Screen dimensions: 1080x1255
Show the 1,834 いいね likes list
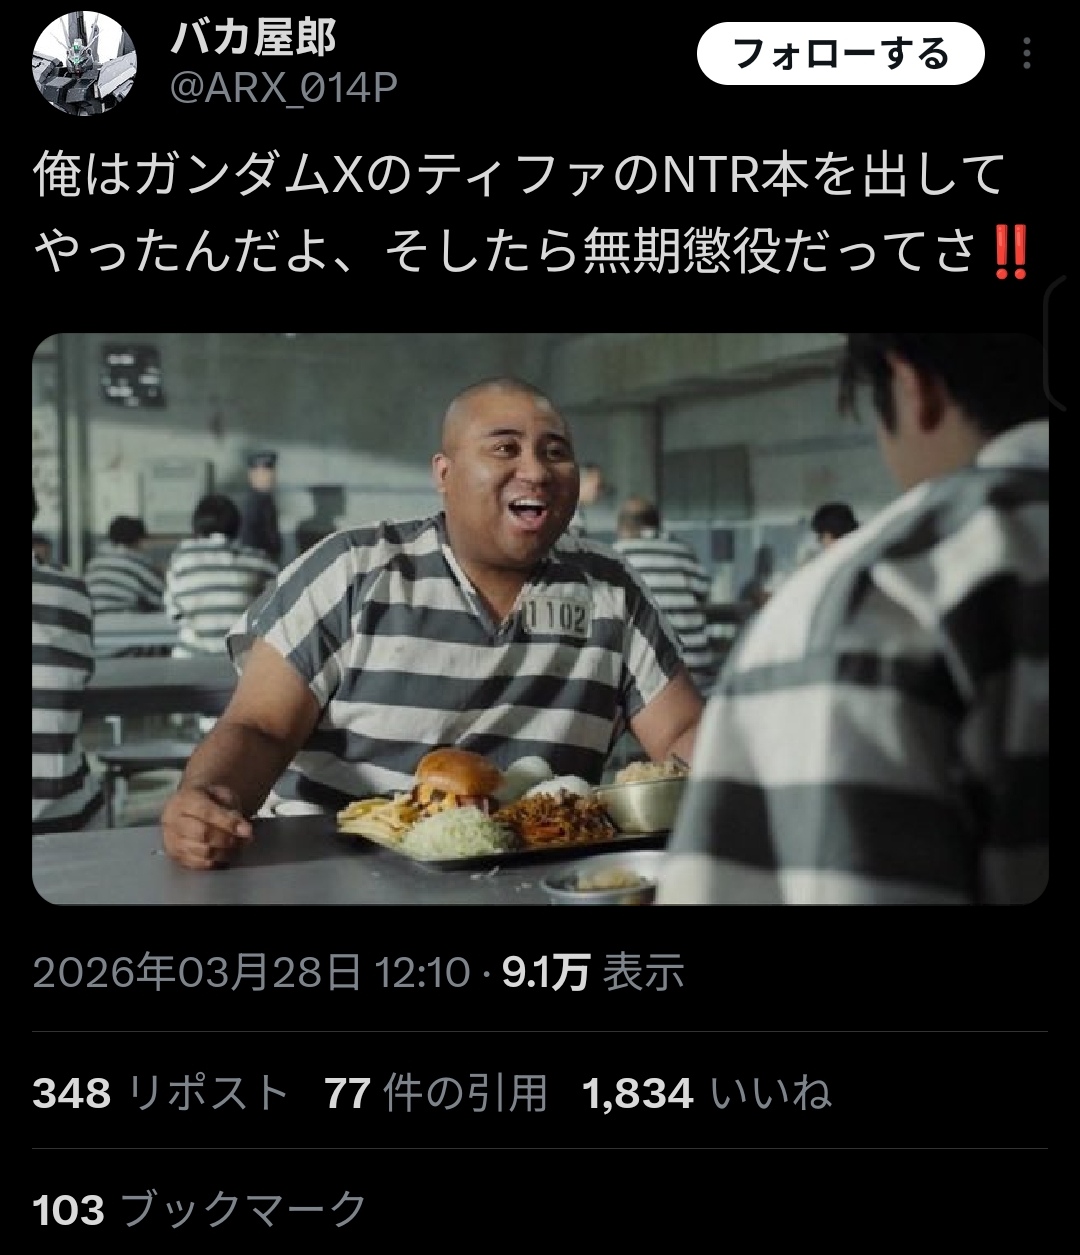click(706, 1093)
